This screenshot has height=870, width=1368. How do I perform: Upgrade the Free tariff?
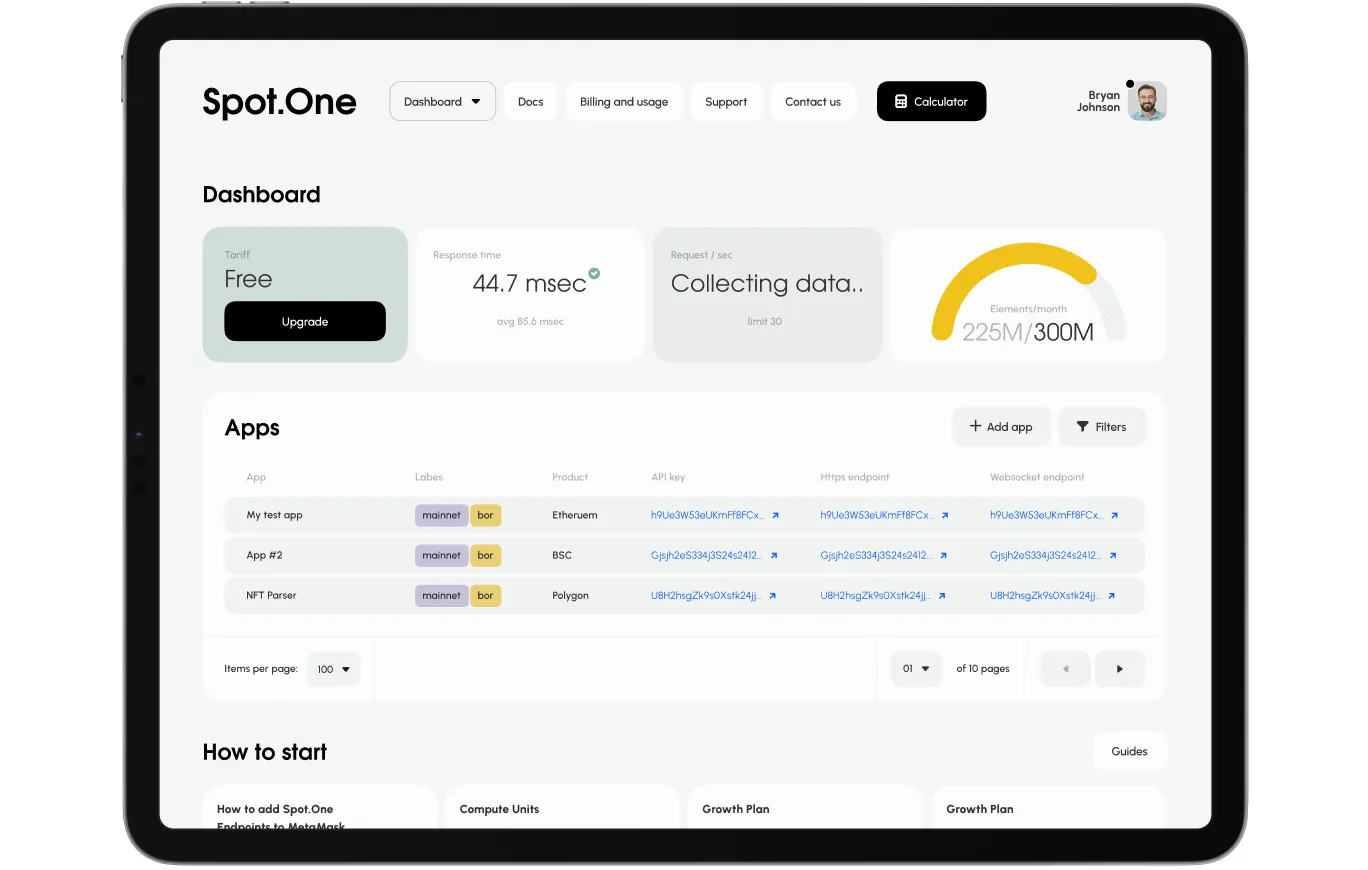pyautogui.click(x=305, y=321)
